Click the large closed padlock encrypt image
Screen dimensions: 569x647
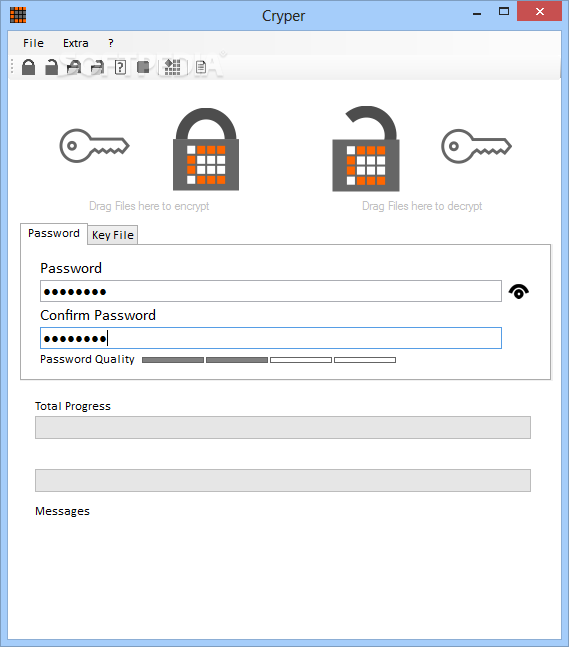[x=206, y=149]
